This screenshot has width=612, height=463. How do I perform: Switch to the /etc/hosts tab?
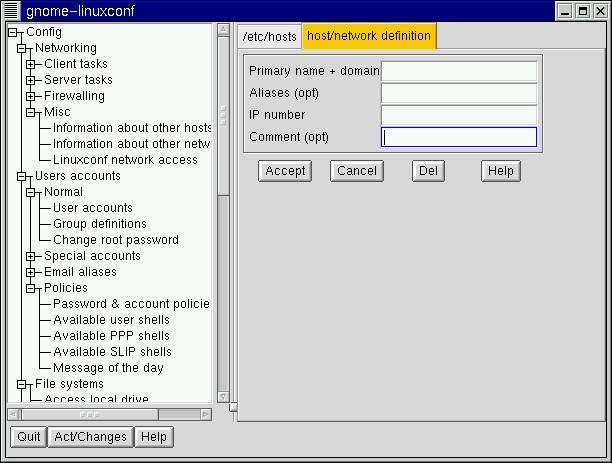(270, 37)
